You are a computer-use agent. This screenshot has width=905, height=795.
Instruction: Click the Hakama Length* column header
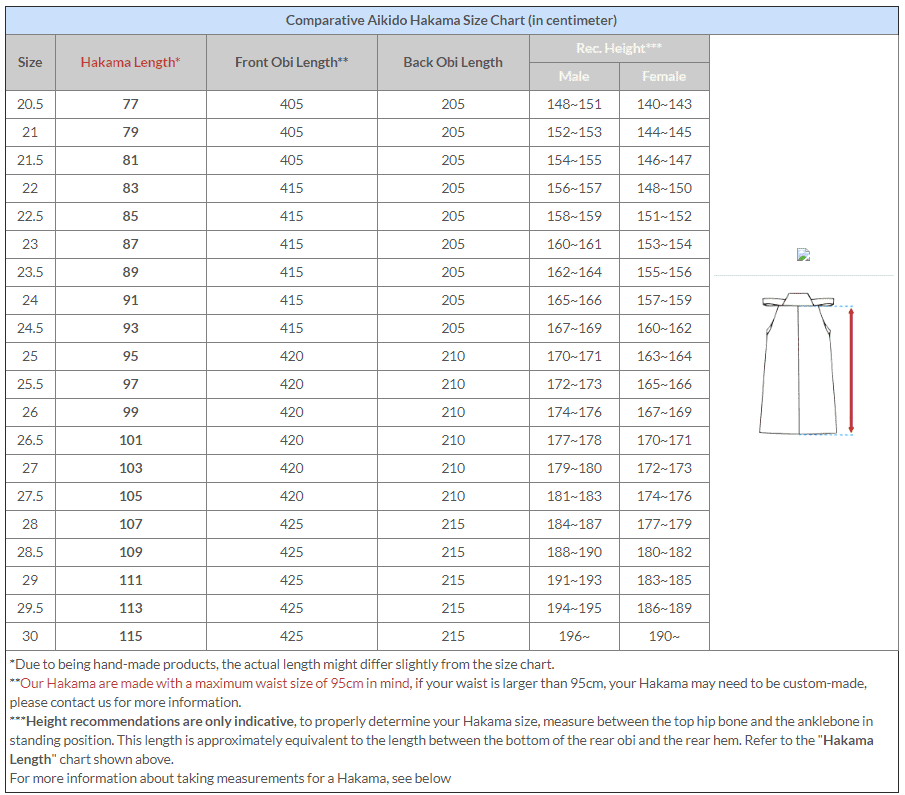[131, 62]
